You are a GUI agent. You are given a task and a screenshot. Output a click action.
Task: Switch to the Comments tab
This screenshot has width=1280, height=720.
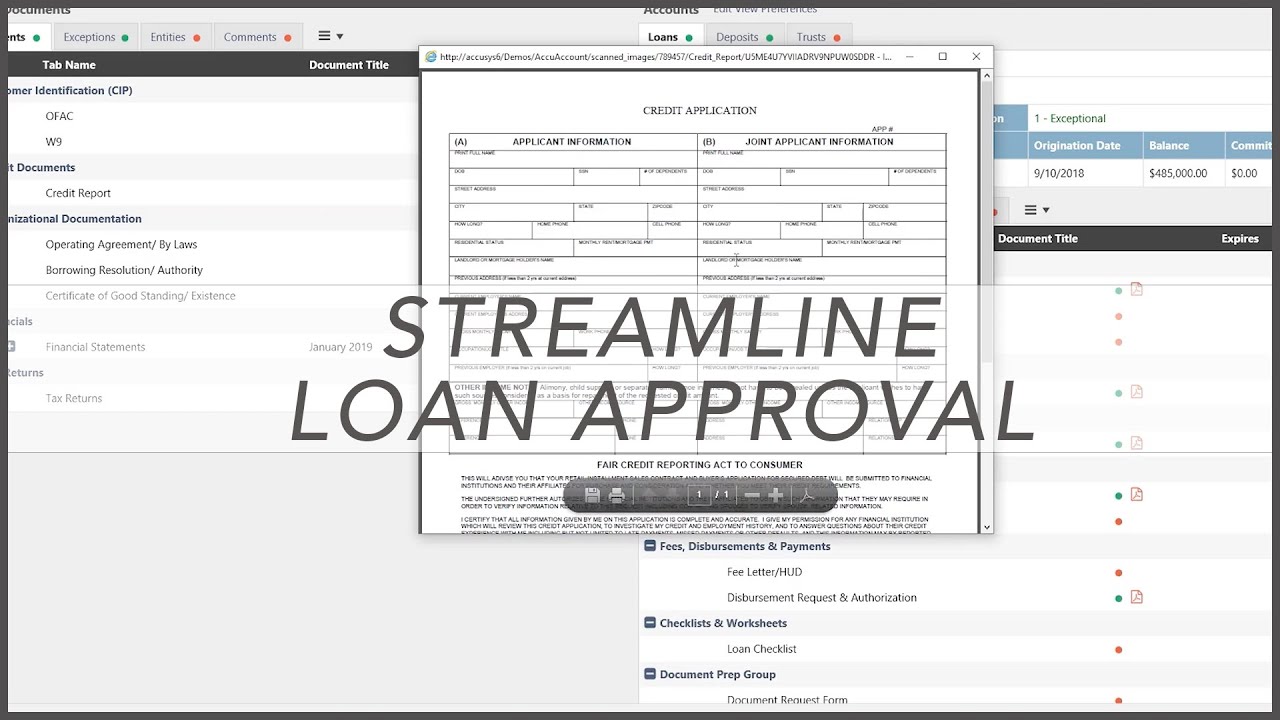click(x=257, y=37)
